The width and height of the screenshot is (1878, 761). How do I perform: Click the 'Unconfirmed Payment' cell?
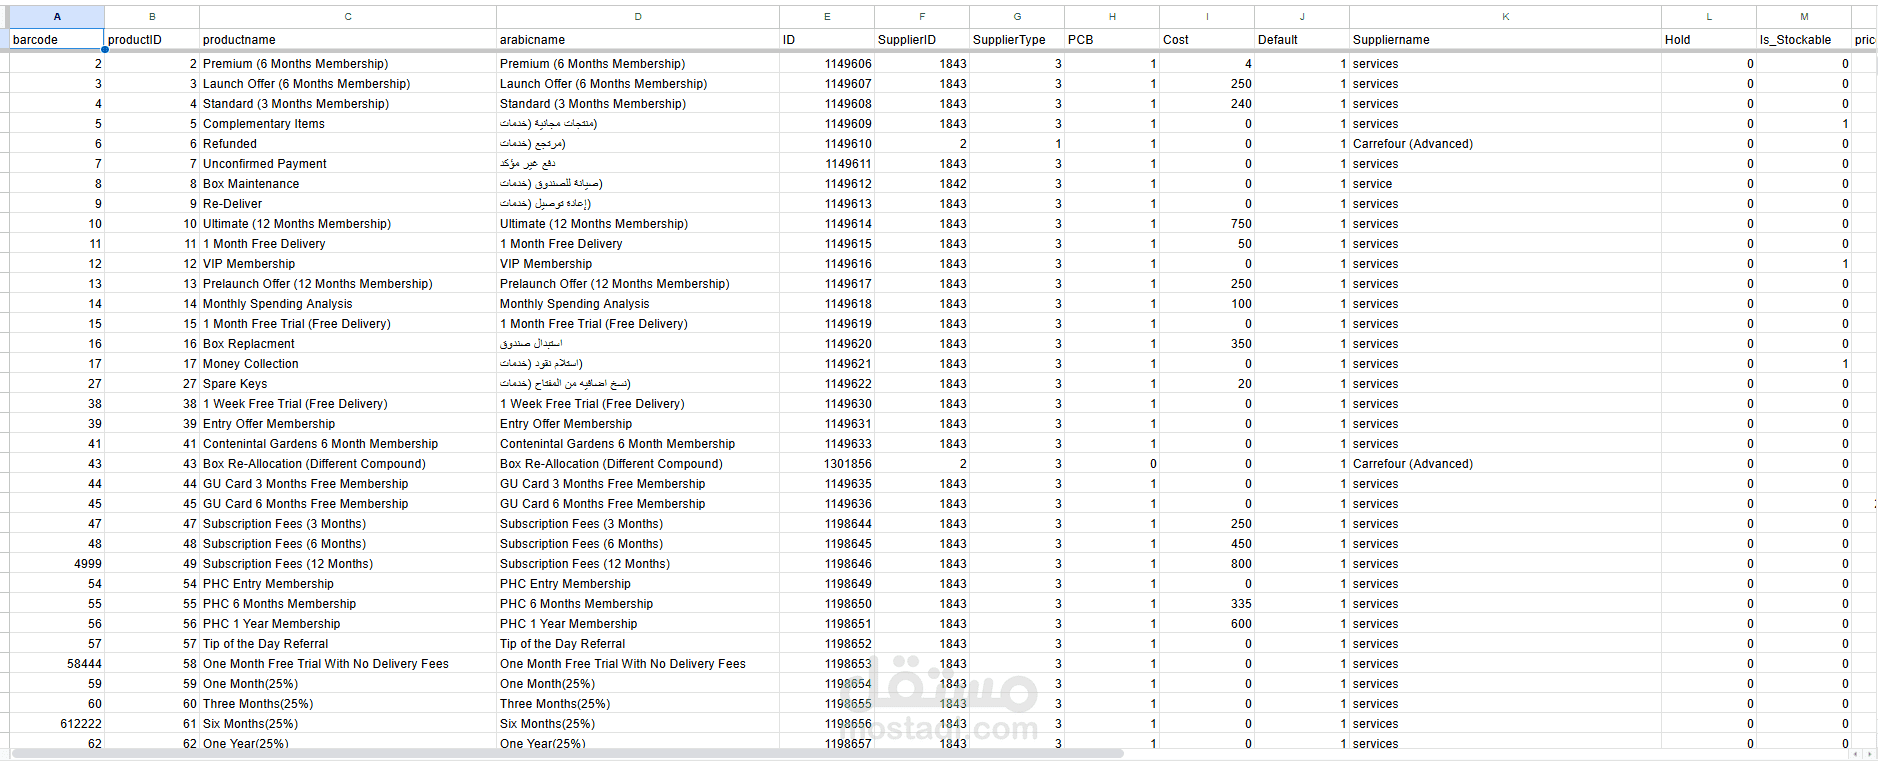[x=348, y=164]
